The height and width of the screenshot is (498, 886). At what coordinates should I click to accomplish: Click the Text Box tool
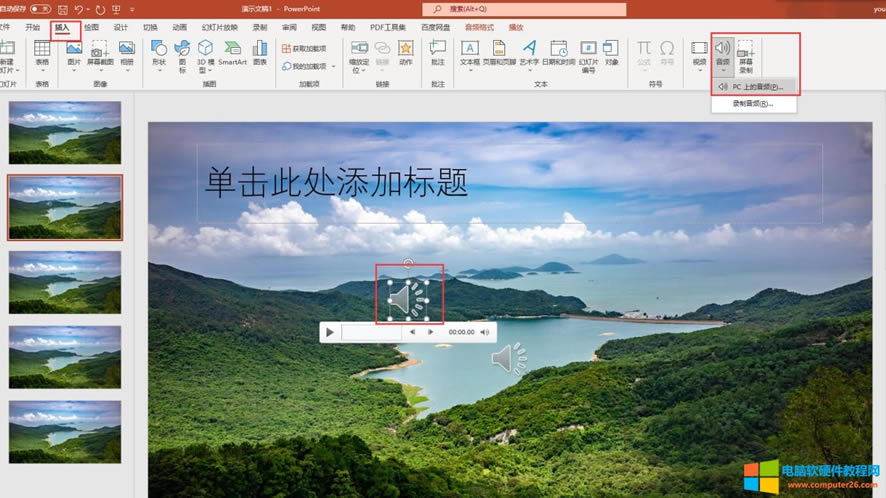(x=470, y=52)
